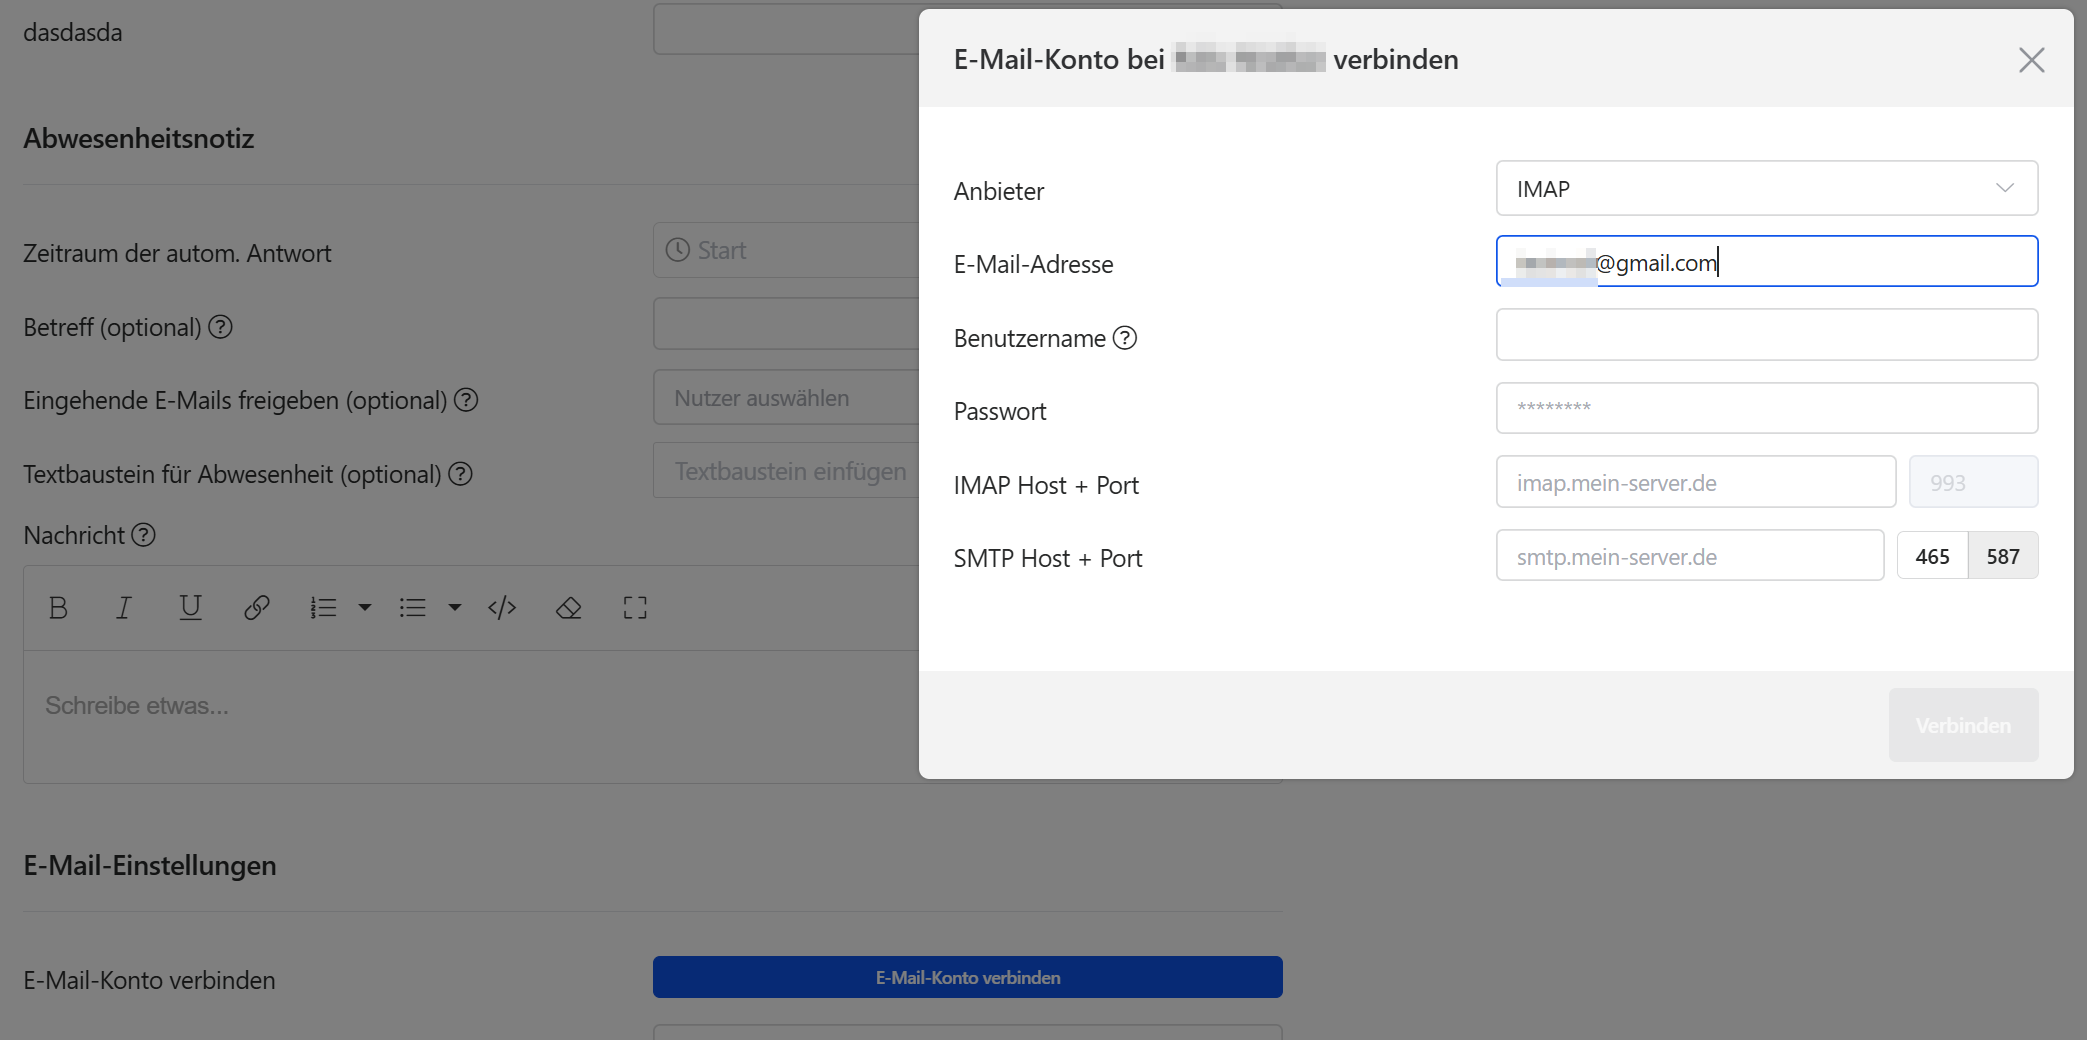Viewport: 2087px width, 1040px height.
Task: Expand bulleted list style options arrow
Action: coord(455,608)
